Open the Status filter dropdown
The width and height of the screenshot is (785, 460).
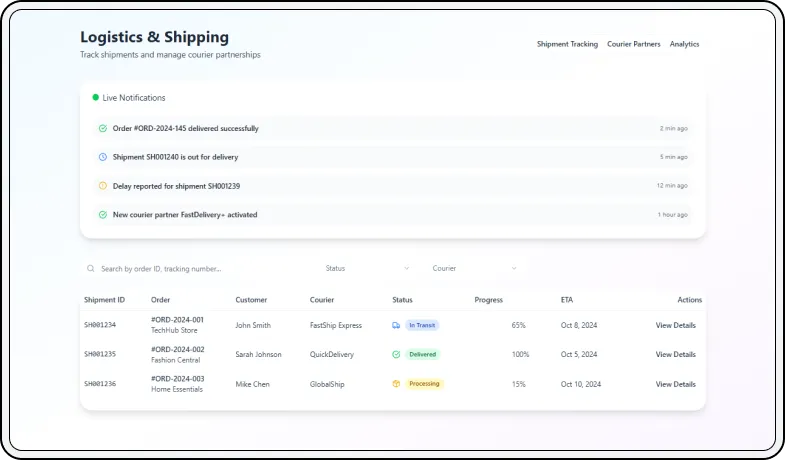[366, 268]
